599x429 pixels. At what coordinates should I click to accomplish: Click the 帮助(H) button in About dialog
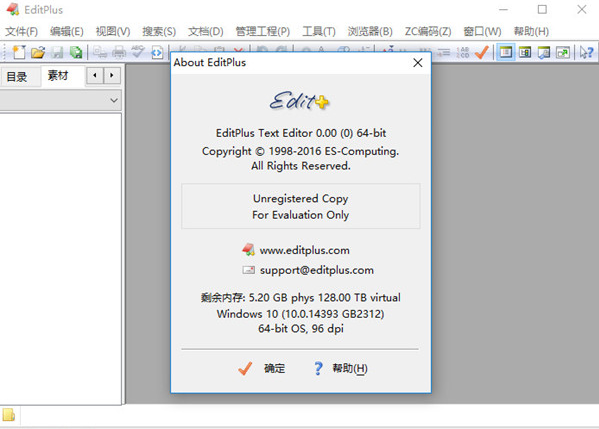[340, 368]
